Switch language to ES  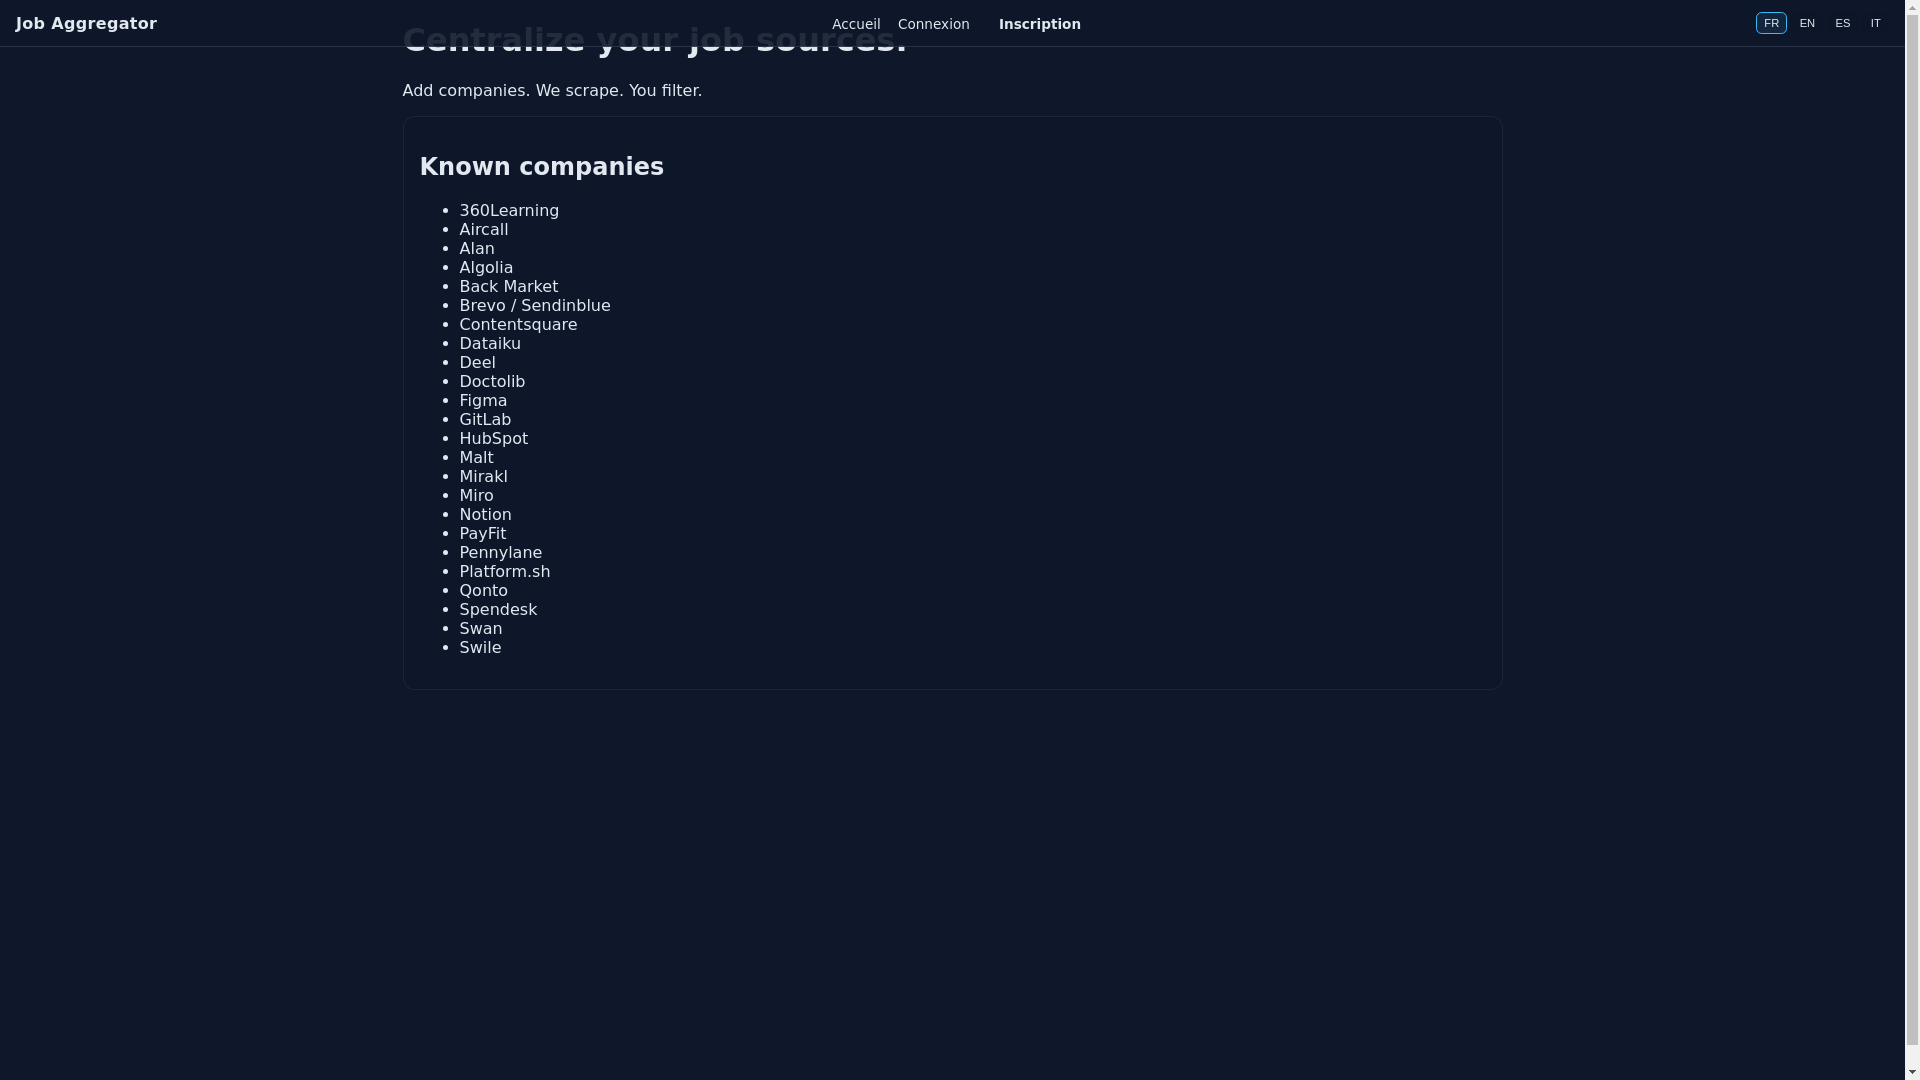tap(1842, 23)
